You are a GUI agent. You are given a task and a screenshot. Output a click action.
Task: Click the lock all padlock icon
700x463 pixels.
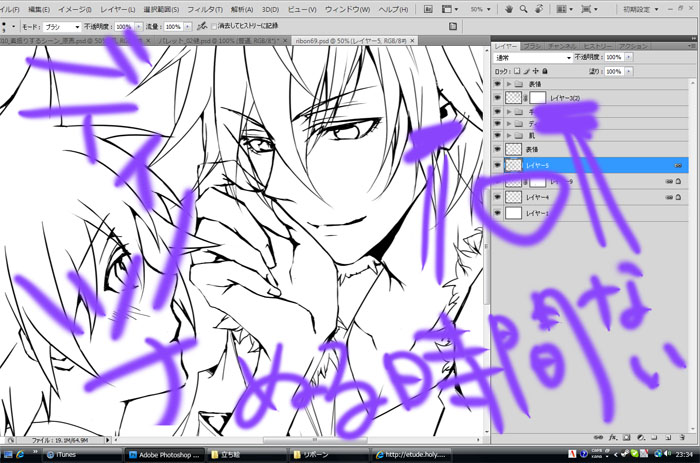coord(545,71)
